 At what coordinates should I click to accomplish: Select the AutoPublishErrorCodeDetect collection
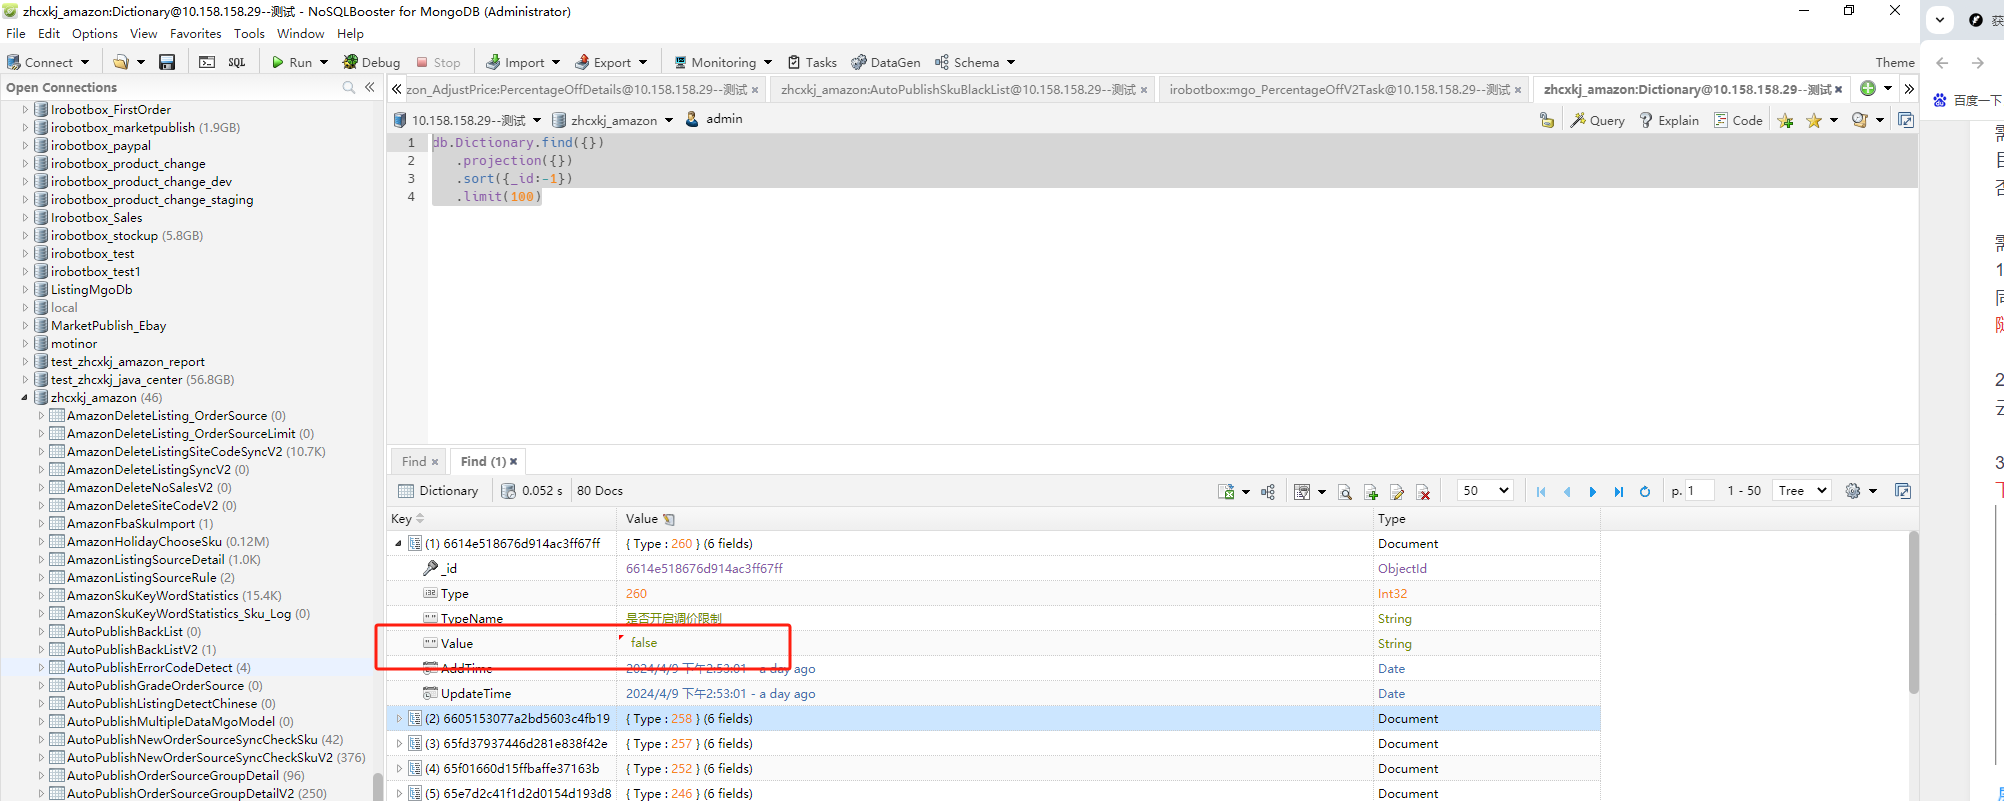click(x=150, y=667)
